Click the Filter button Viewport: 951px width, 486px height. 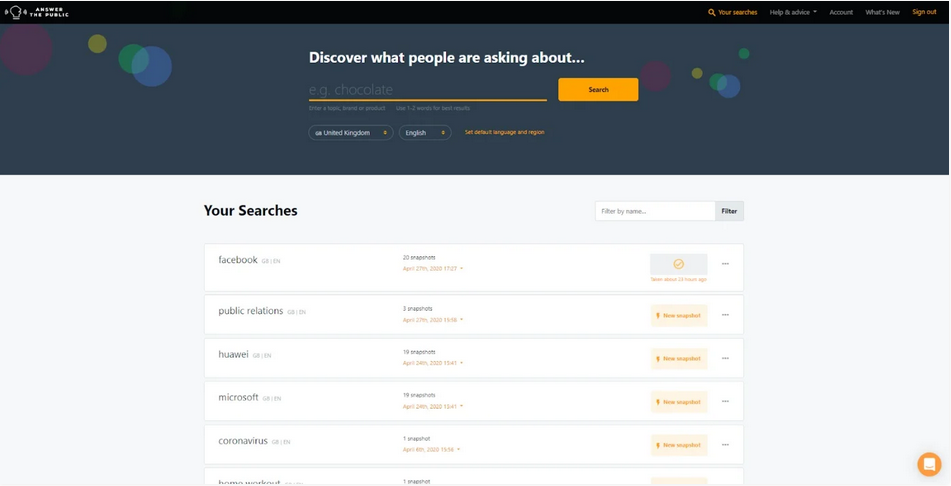(729, 211)
